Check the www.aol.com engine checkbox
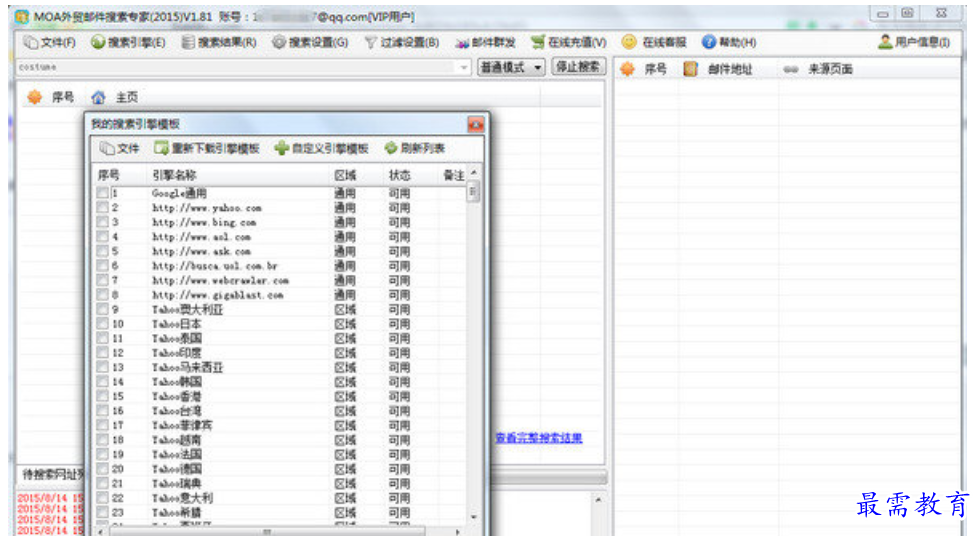 click(x=102, y=237)
